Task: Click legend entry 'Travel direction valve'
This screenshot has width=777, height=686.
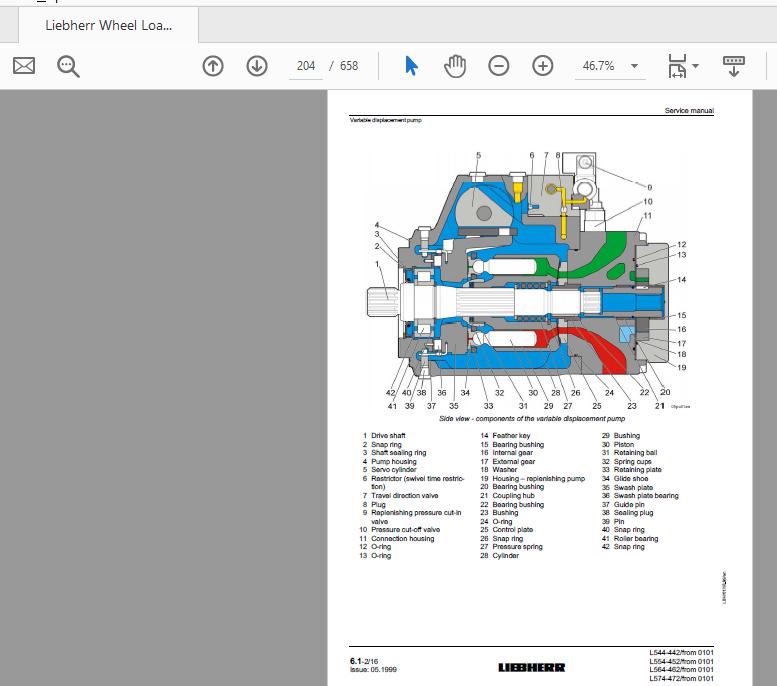Action: click(404, 496)
